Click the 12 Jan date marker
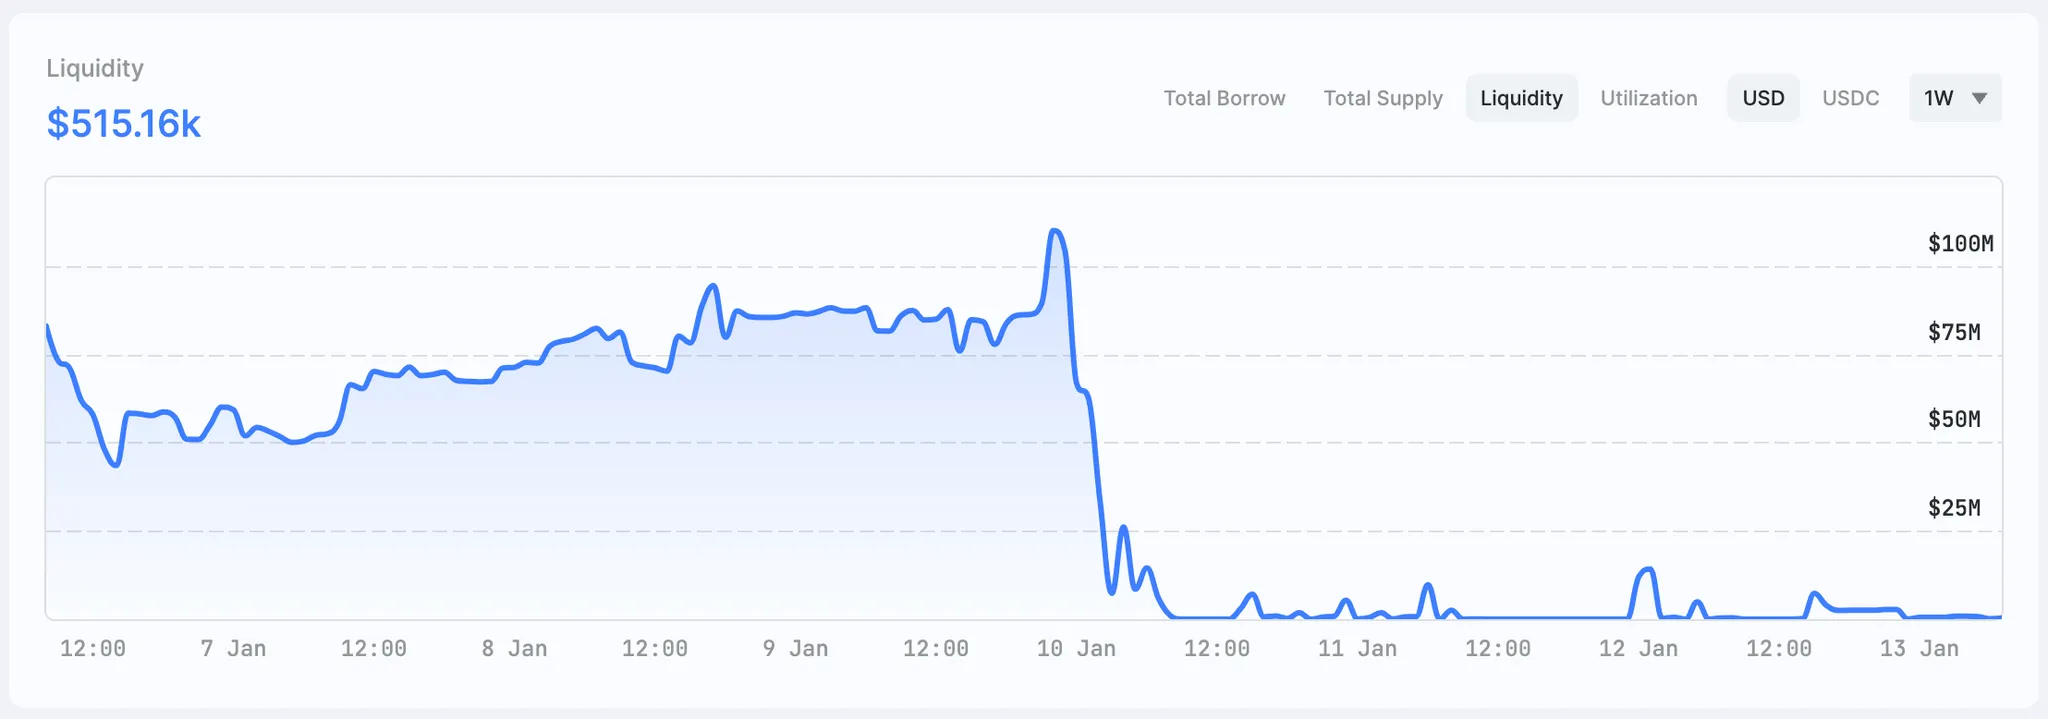Viewport: 2048px width, 719px height. pos(1638,649)
